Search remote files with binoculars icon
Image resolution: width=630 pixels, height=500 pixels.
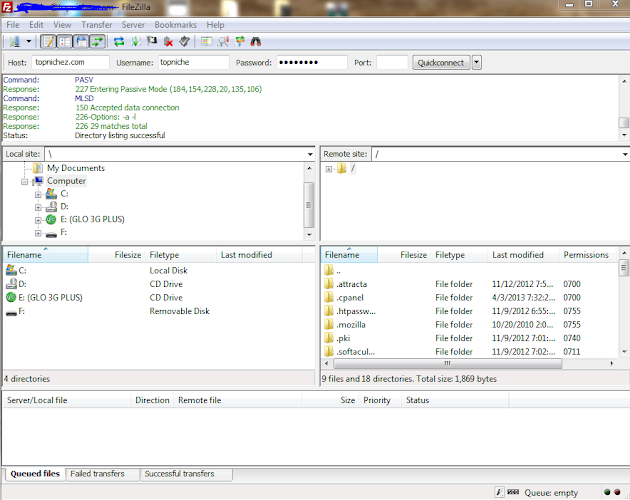[x=256, y=41]
